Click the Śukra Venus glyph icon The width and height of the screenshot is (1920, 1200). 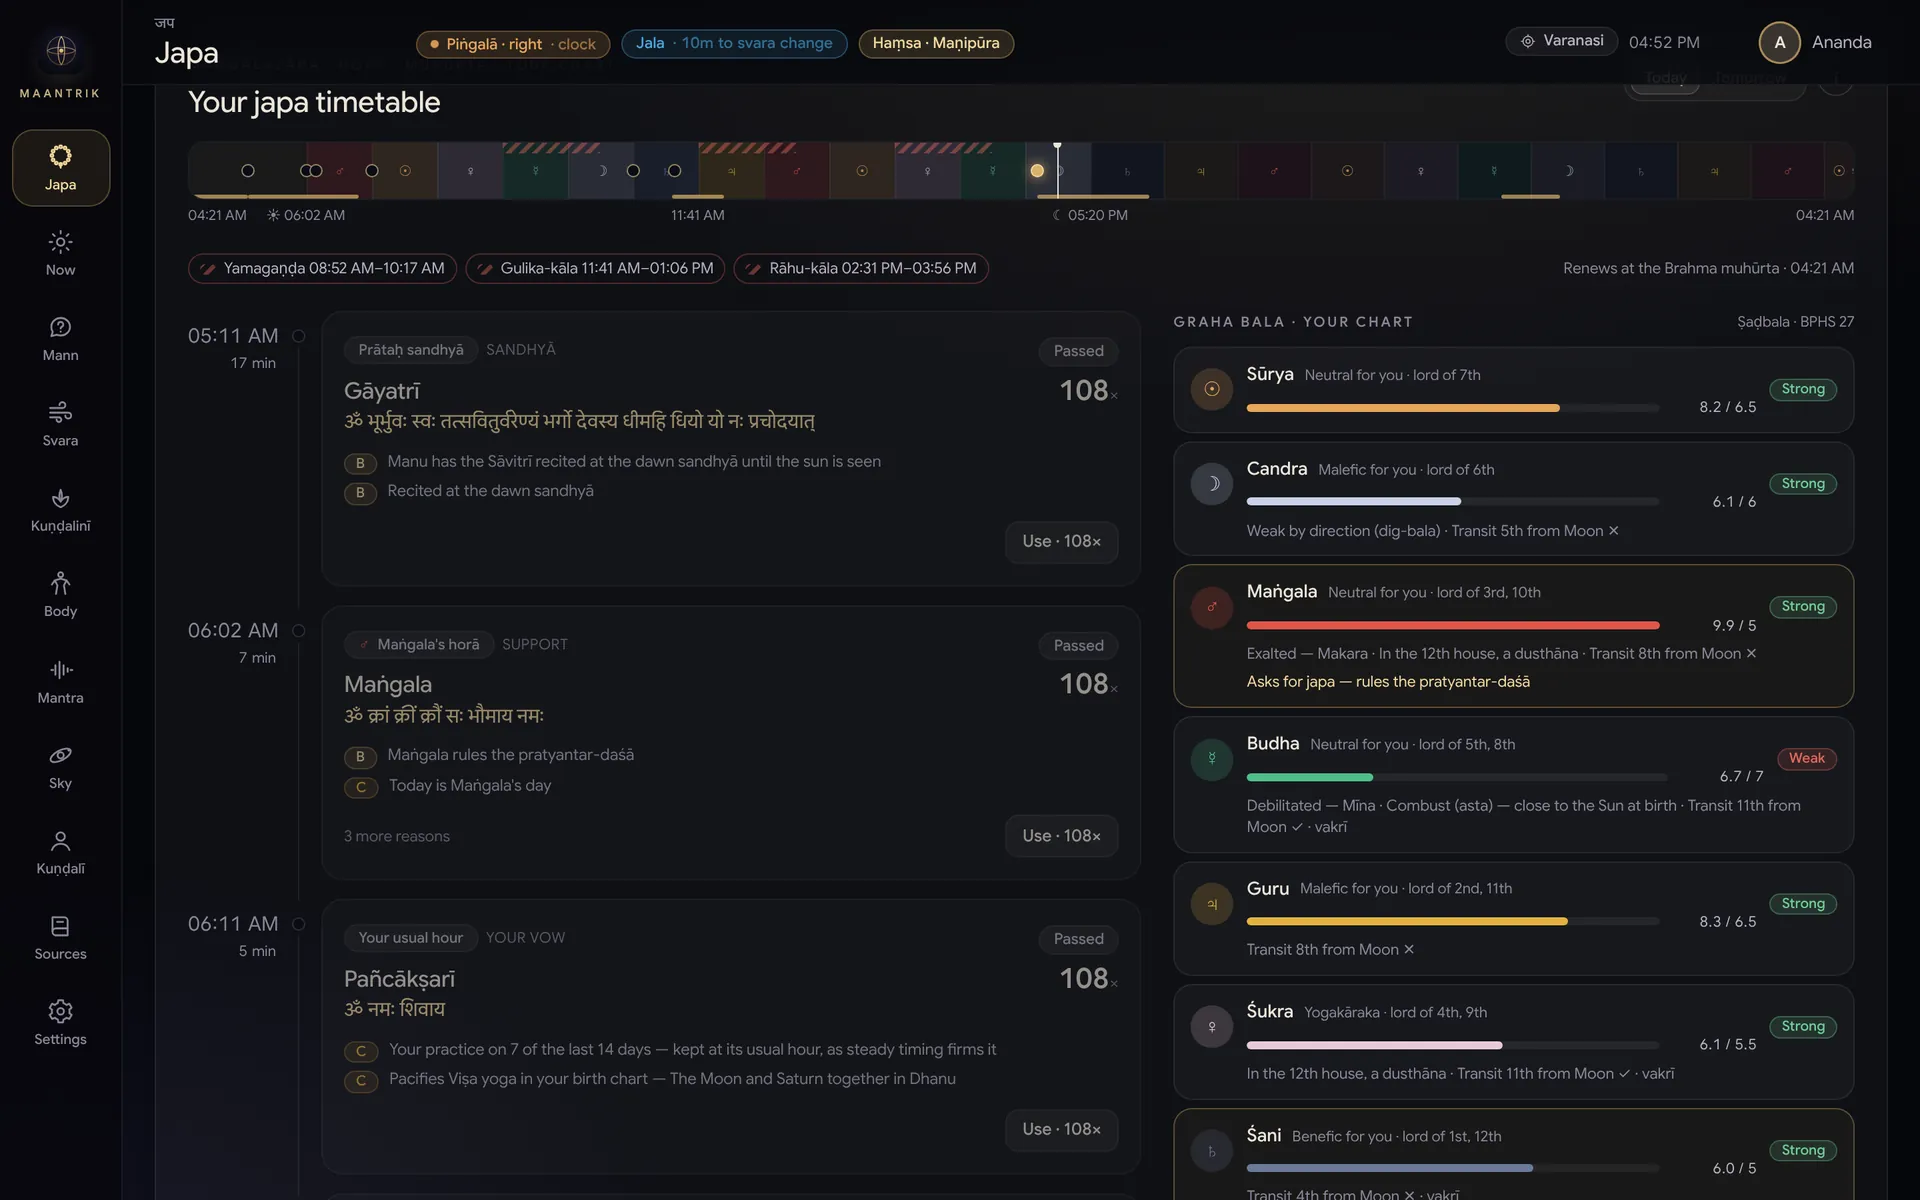1212,1027
